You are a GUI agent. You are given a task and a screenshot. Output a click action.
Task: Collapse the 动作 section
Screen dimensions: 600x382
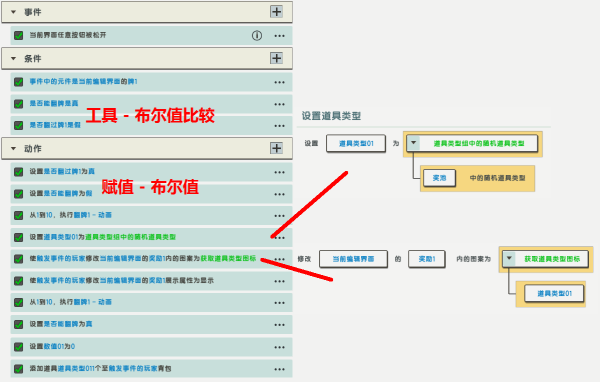click(13, 149)
